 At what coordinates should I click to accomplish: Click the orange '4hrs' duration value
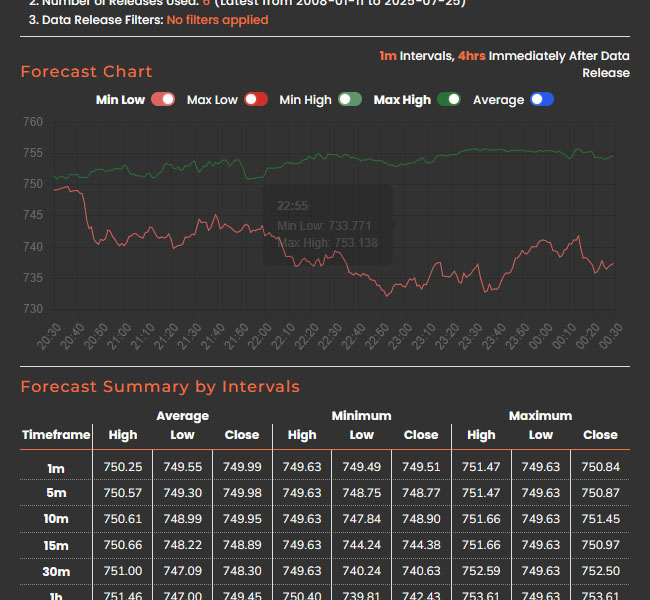[471, 56]
